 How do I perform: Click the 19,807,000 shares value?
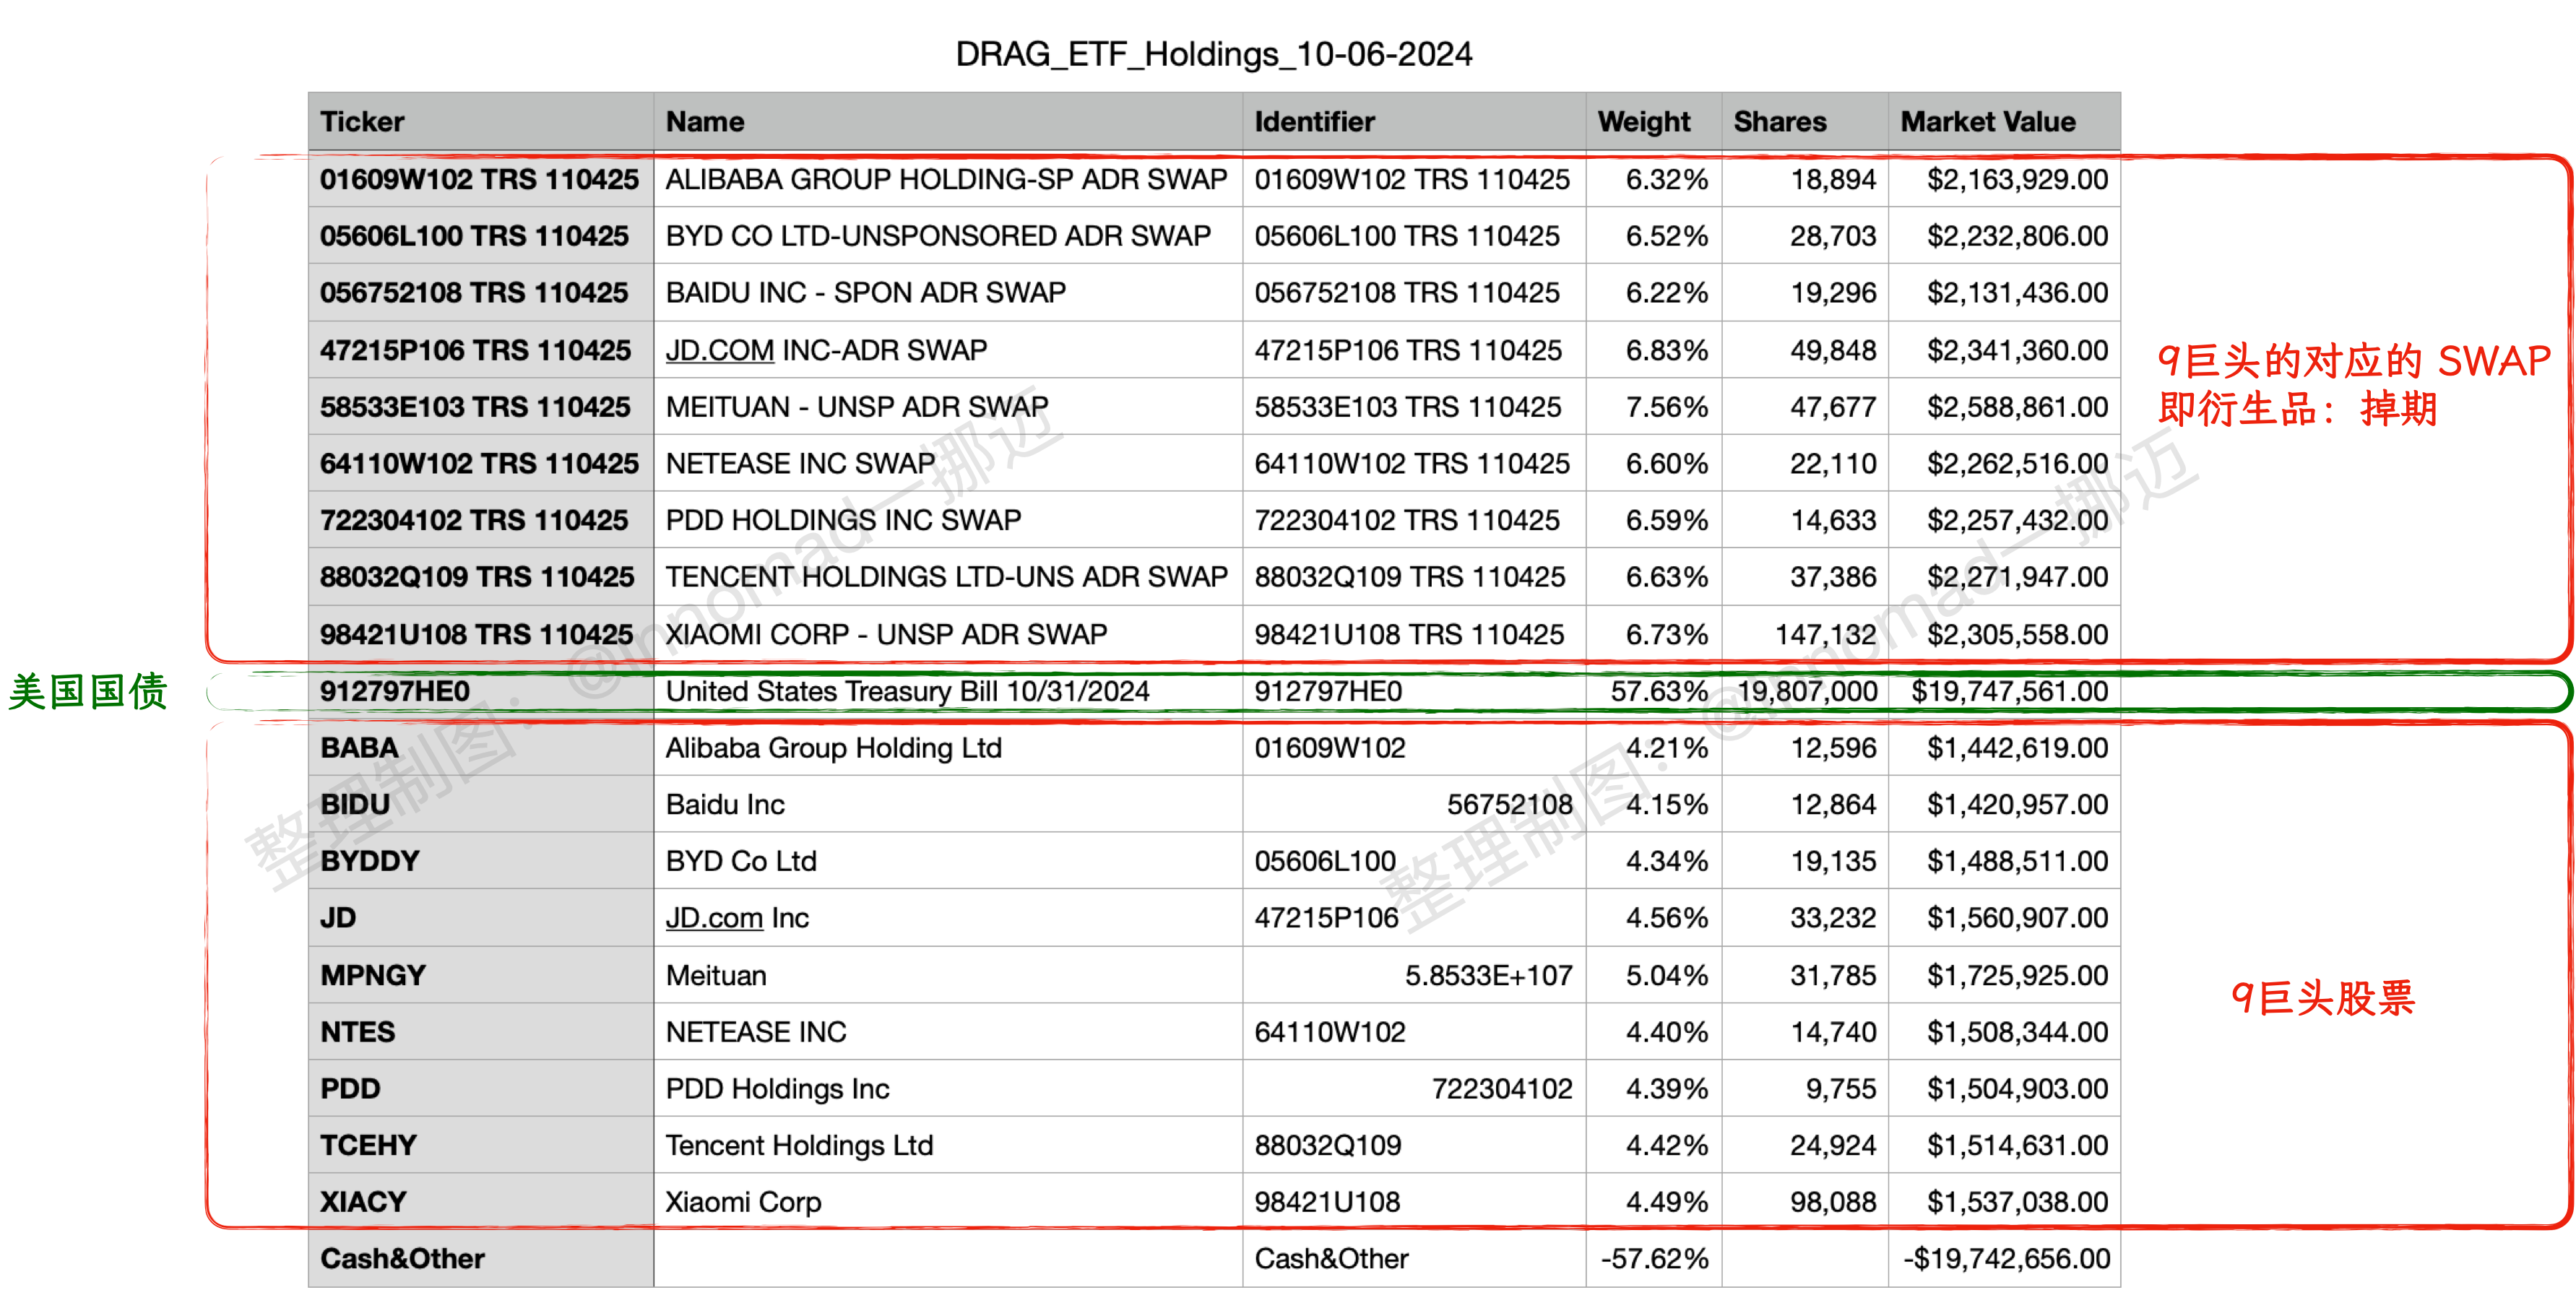coord(1807,691)
